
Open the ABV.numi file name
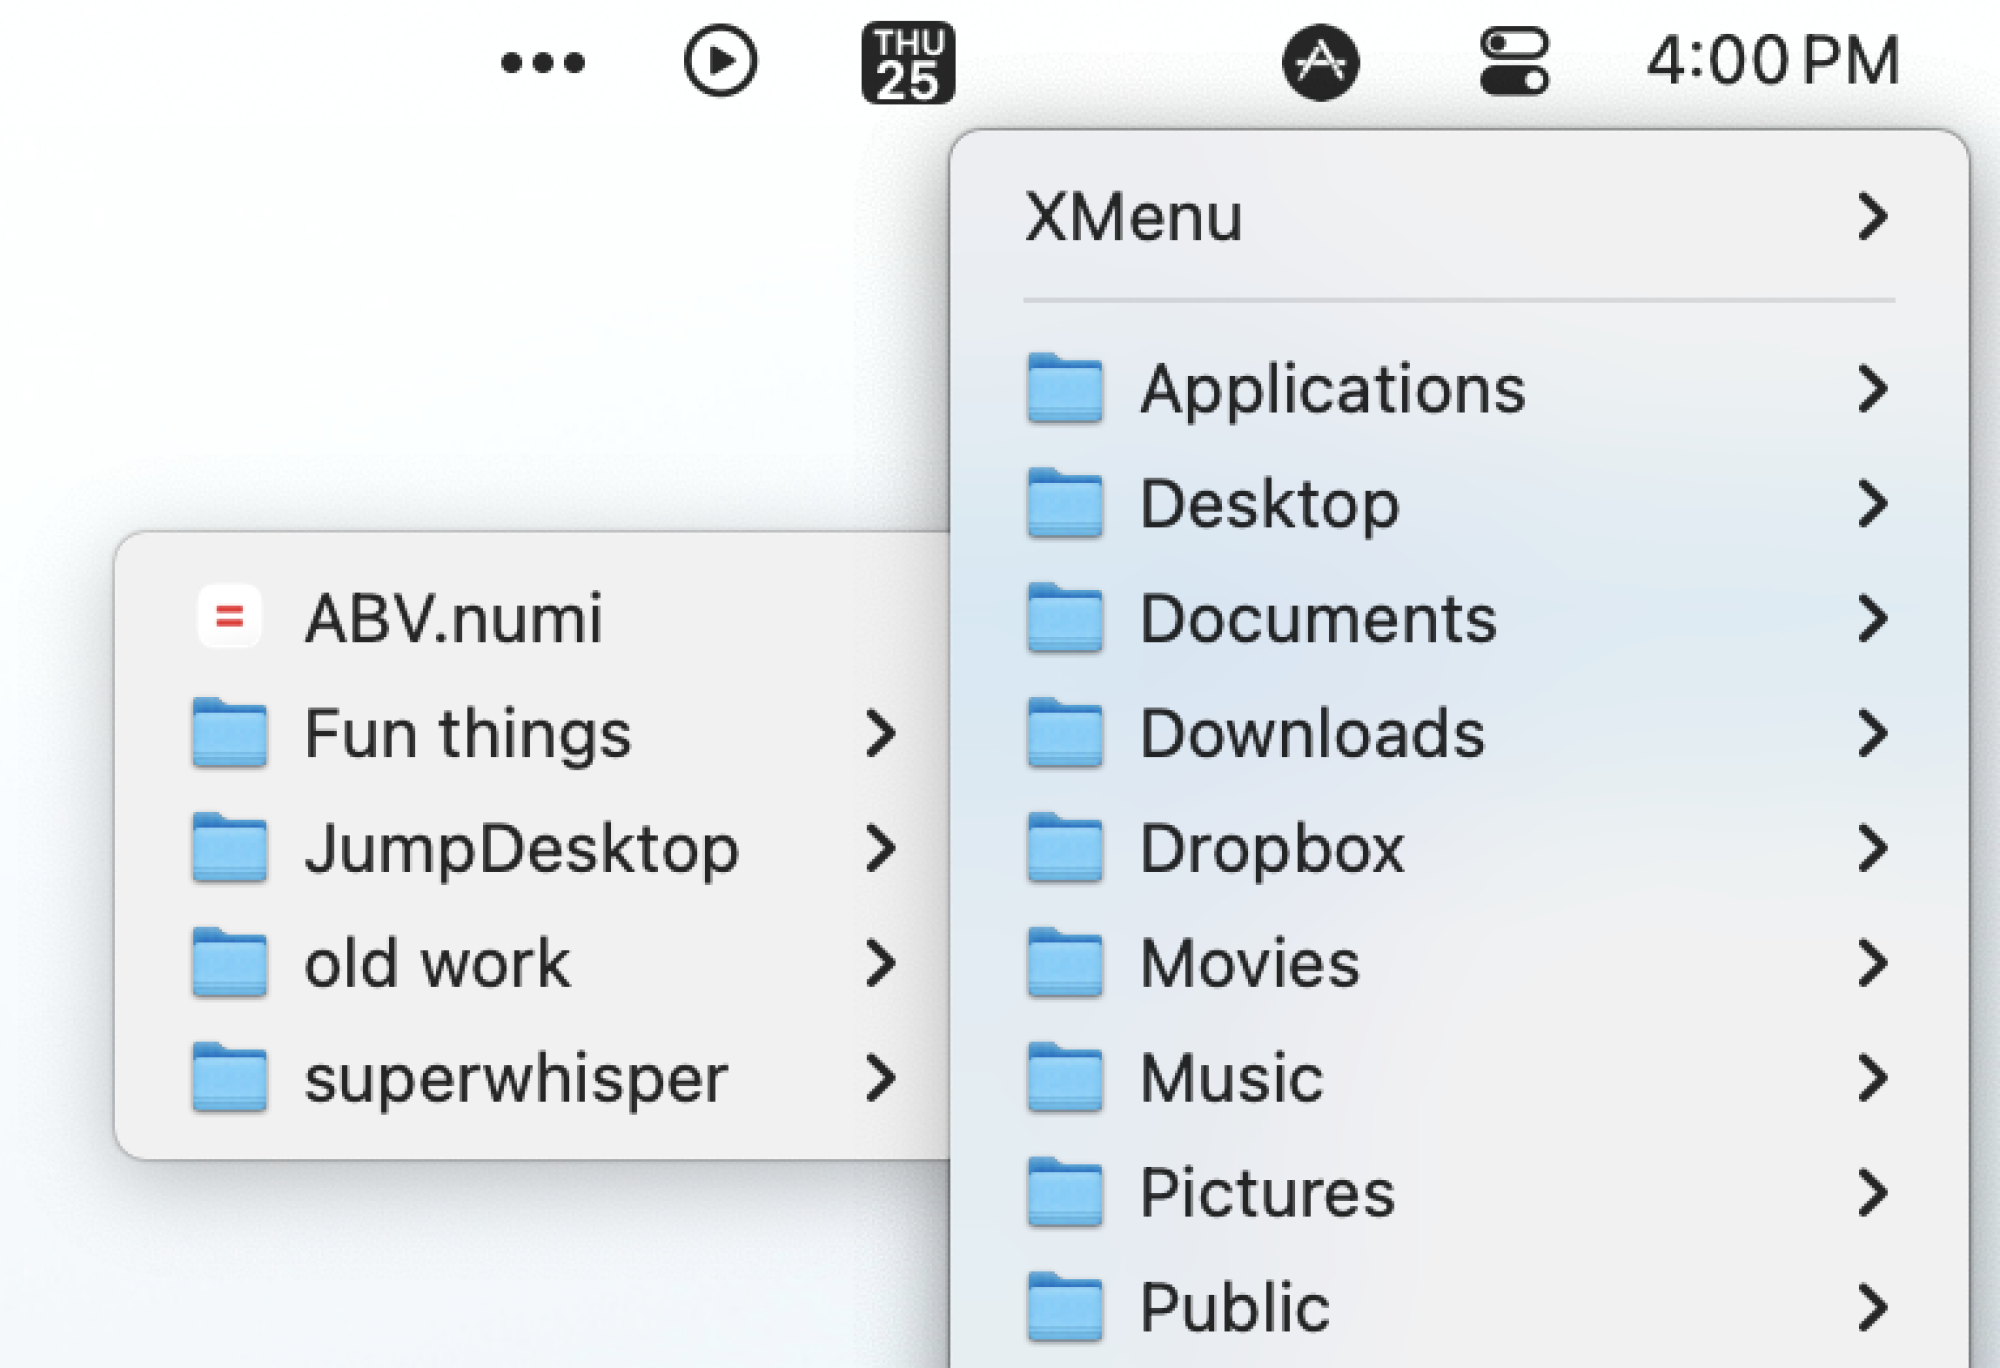454,618
